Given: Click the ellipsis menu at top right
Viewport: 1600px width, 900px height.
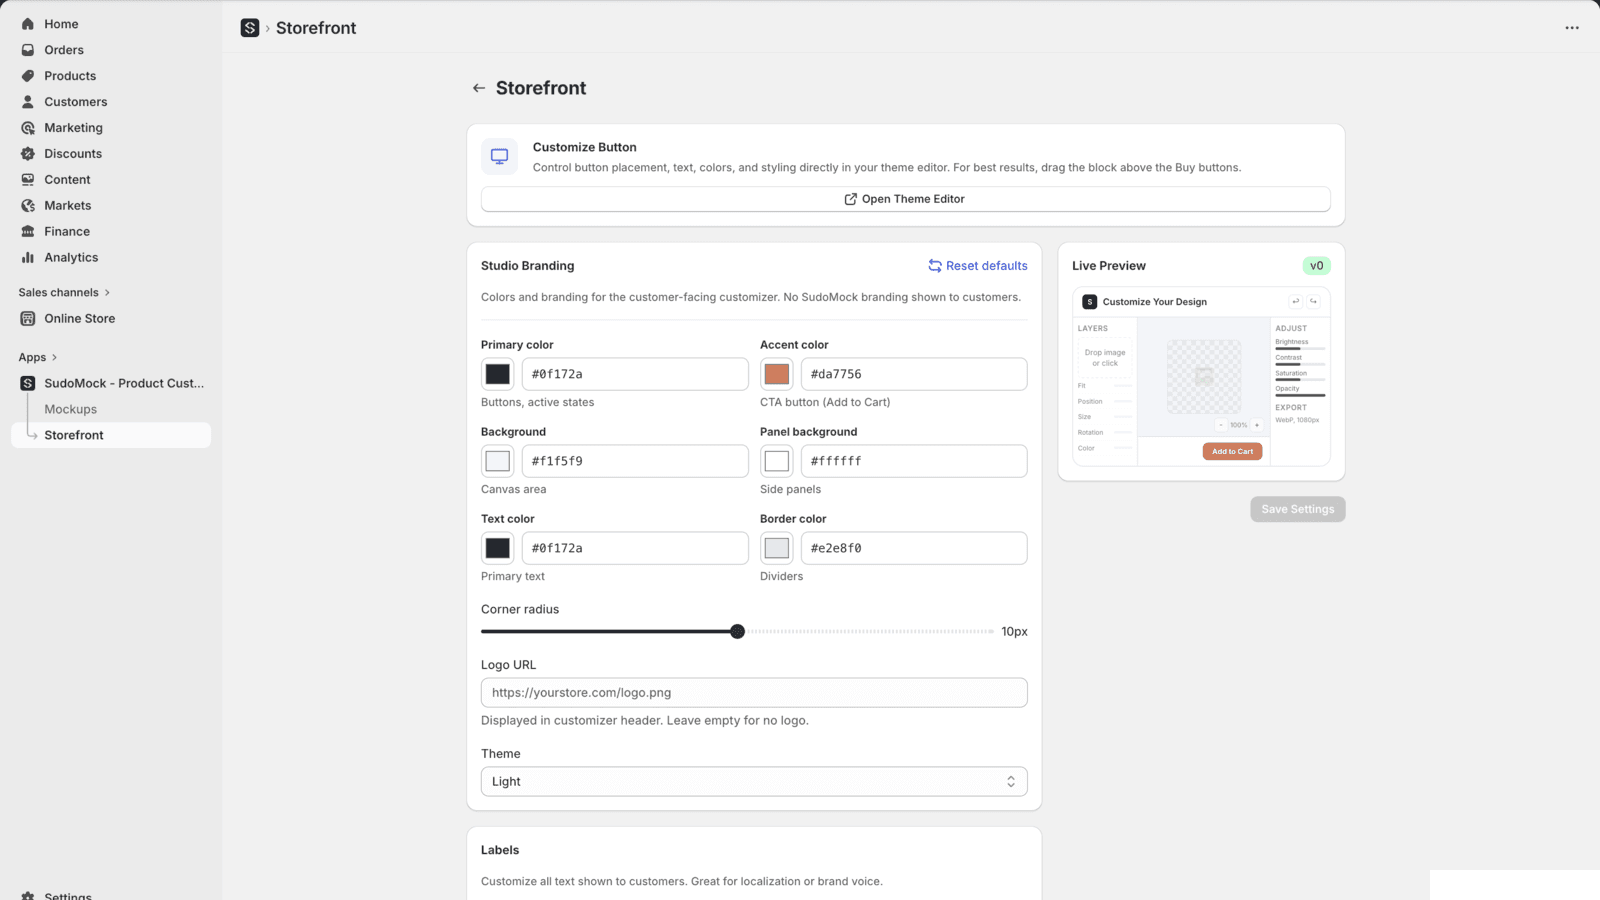Looking at the screenshot, I should (1570, 28).
